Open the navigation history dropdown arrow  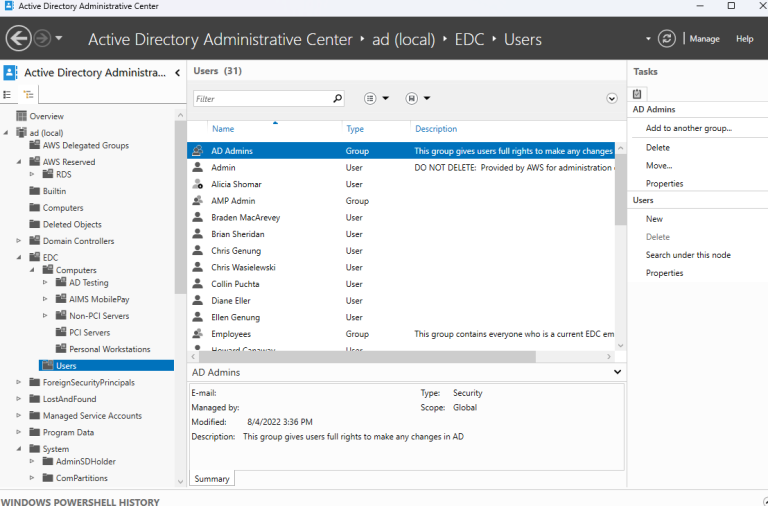pyautogui.click(x=59, y=38)
